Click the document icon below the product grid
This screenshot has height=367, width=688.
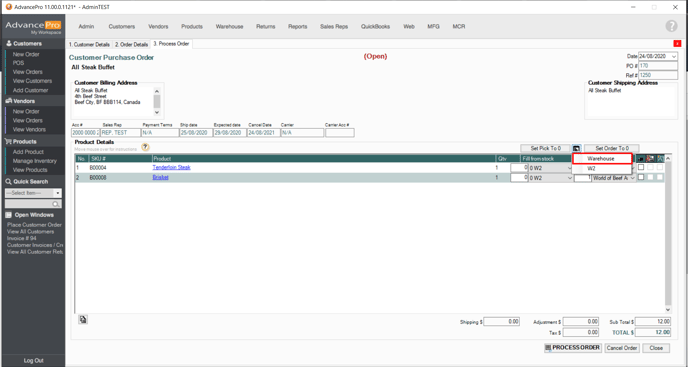[83, 320]
